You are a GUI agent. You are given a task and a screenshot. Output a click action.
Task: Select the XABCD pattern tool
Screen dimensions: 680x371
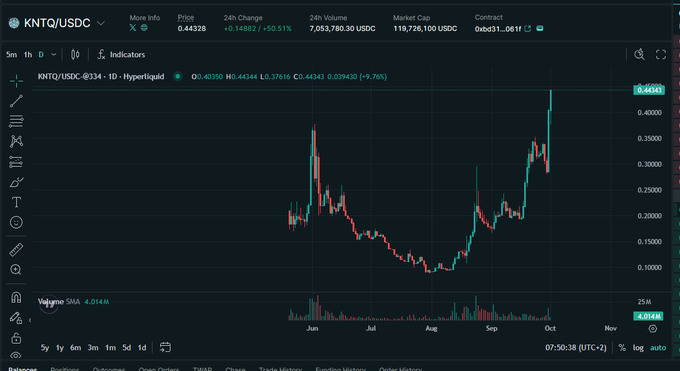16,141
